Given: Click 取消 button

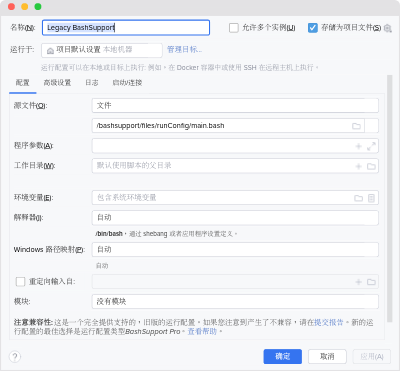Looking at the screenshot, I should coord(327,357).
